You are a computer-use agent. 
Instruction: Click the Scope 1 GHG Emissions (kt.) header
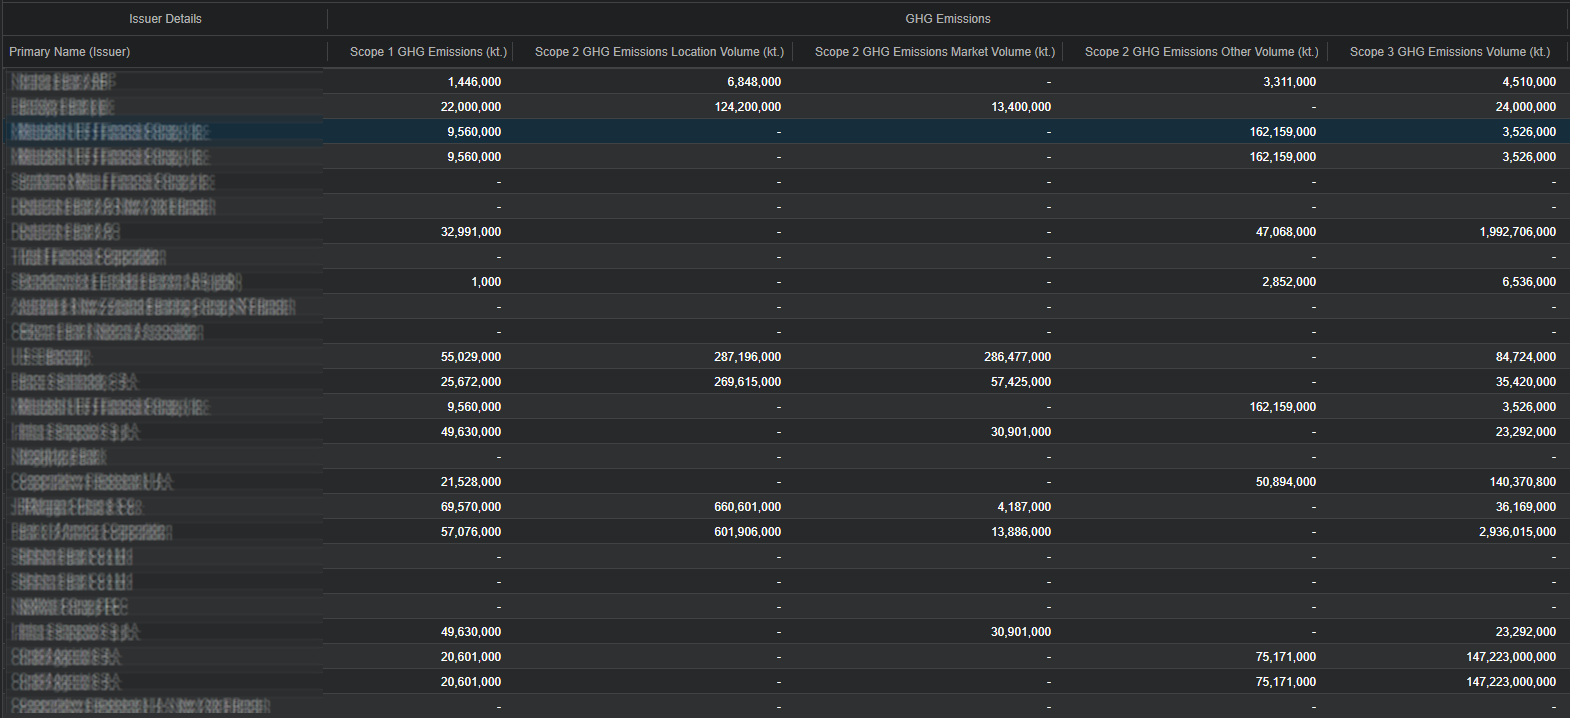[428, 52]
